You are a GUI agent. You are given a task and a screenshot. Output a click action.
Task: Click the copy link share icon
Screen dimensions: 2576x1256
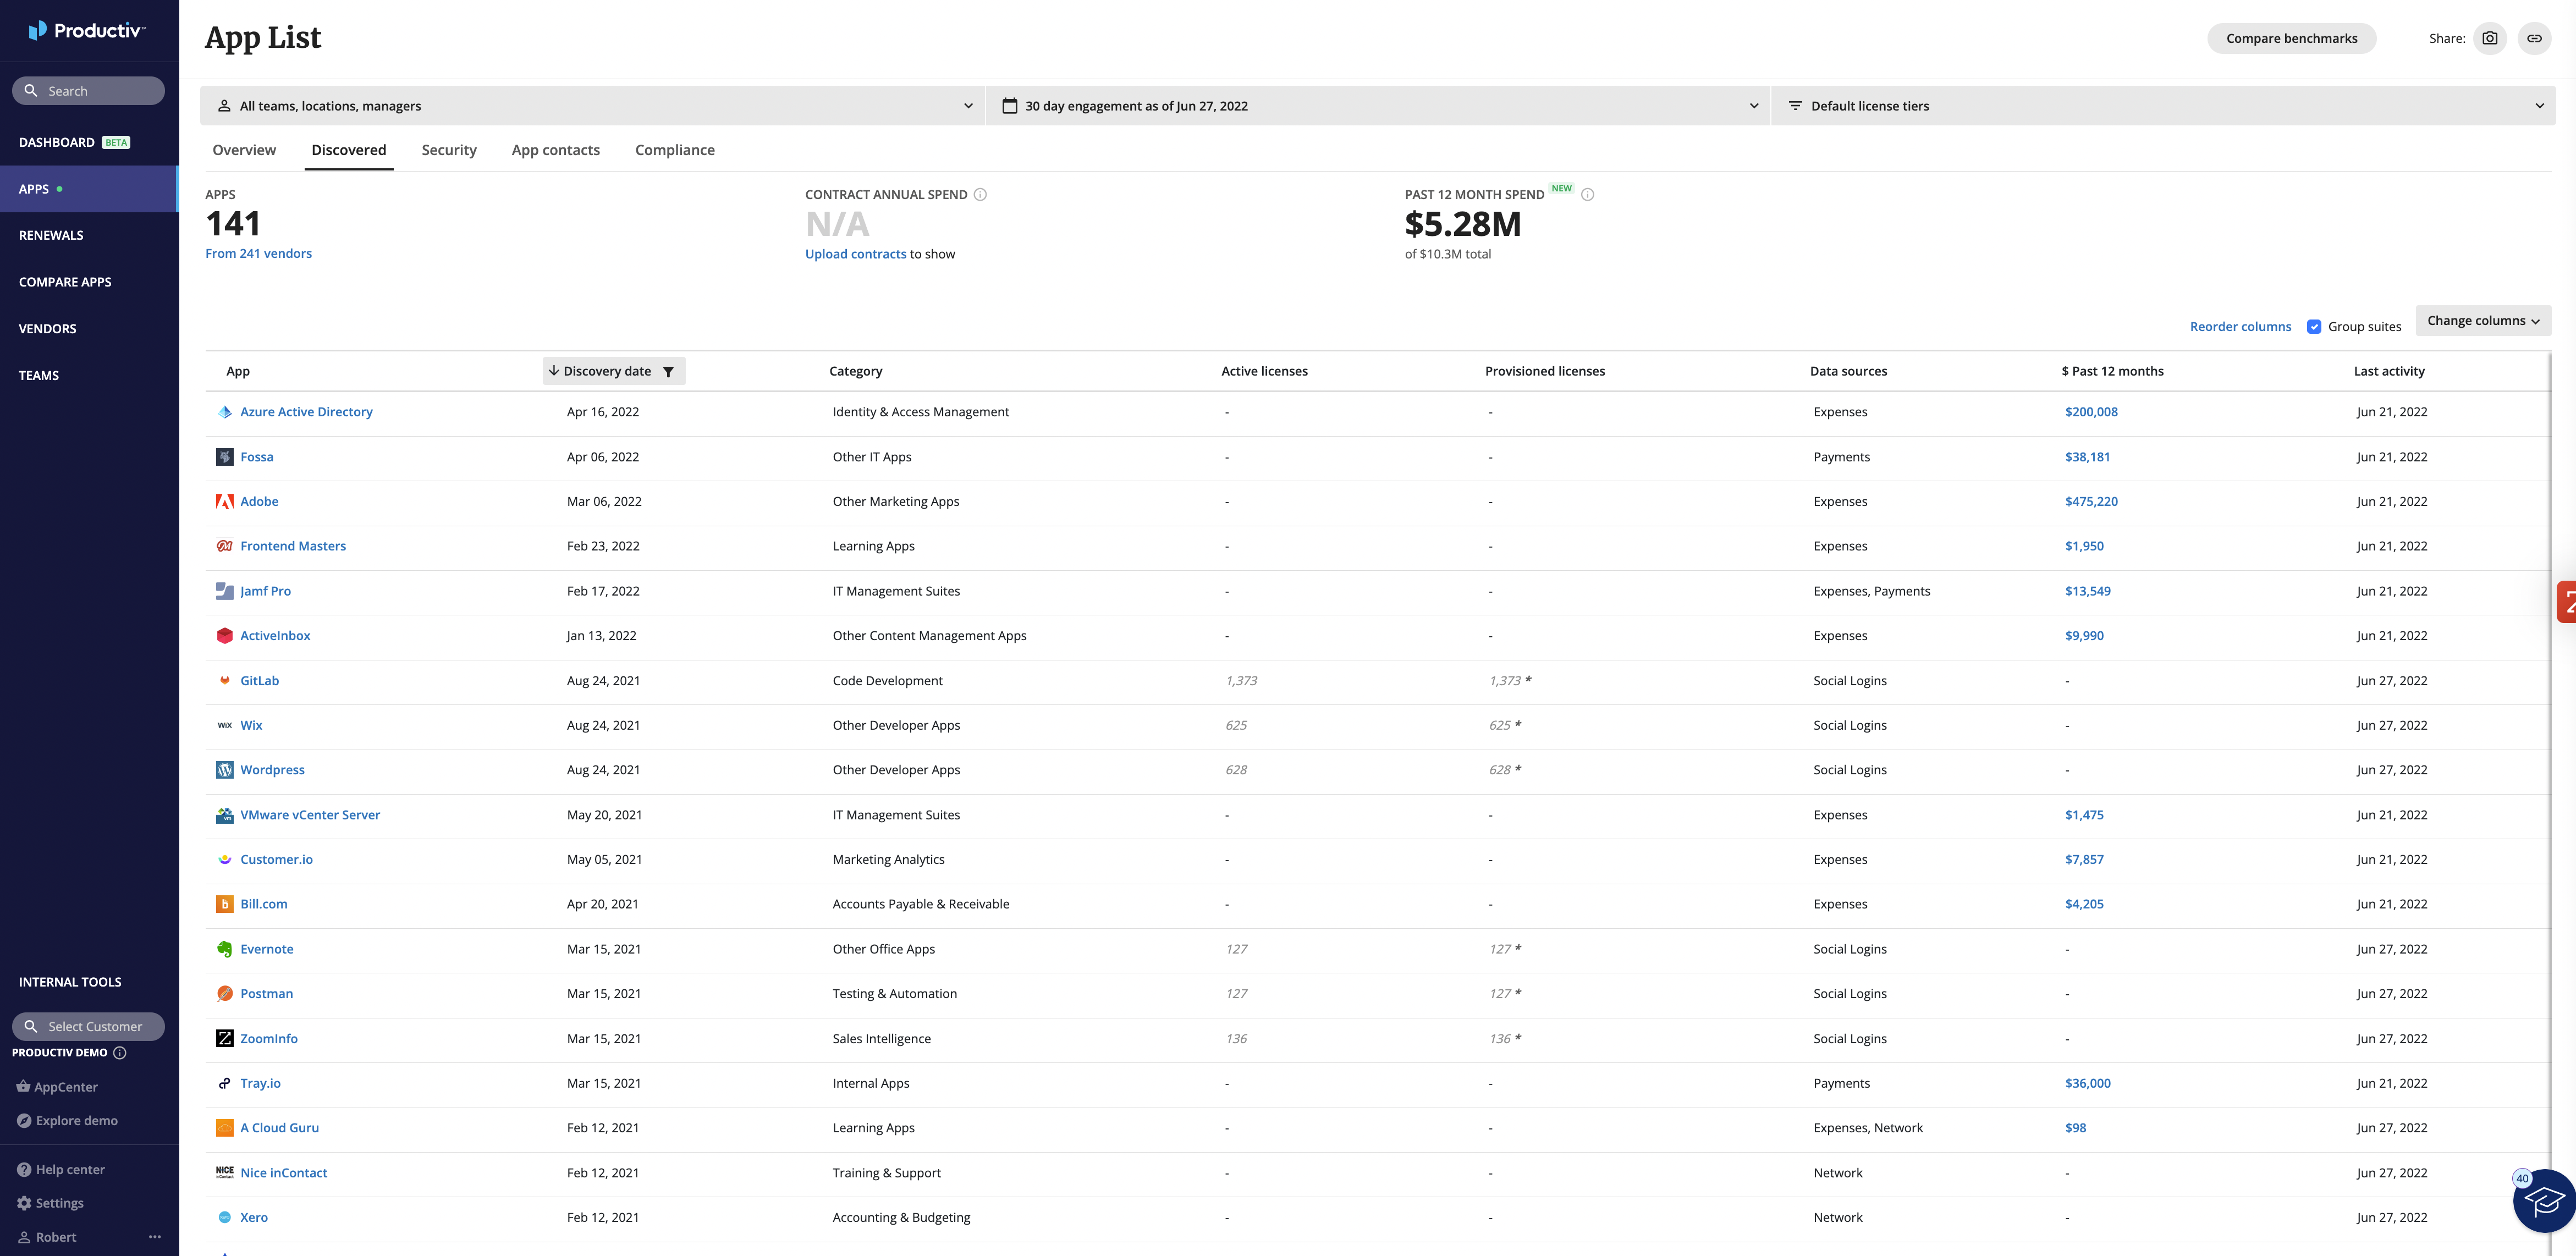tap(2534, 38)
